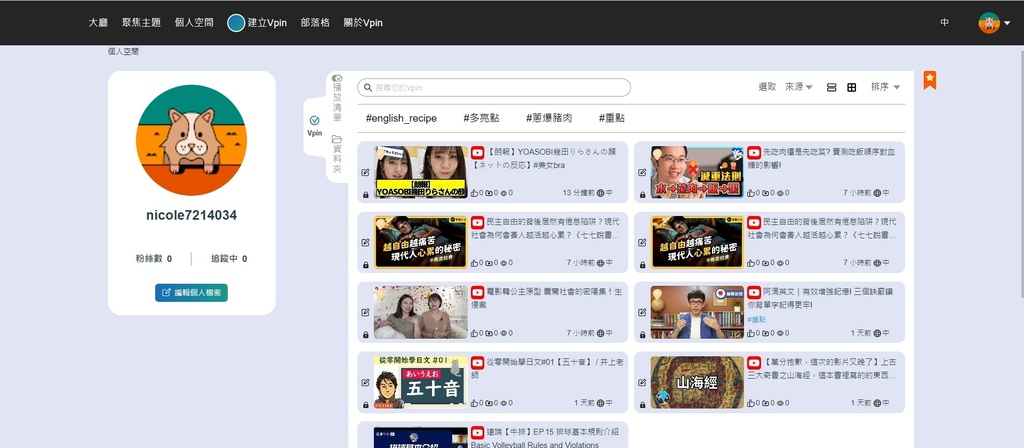Open 個人空間 navigation item
This screenshot has width=1024, height=448.
pyautogui.click(x=194, y=23)
